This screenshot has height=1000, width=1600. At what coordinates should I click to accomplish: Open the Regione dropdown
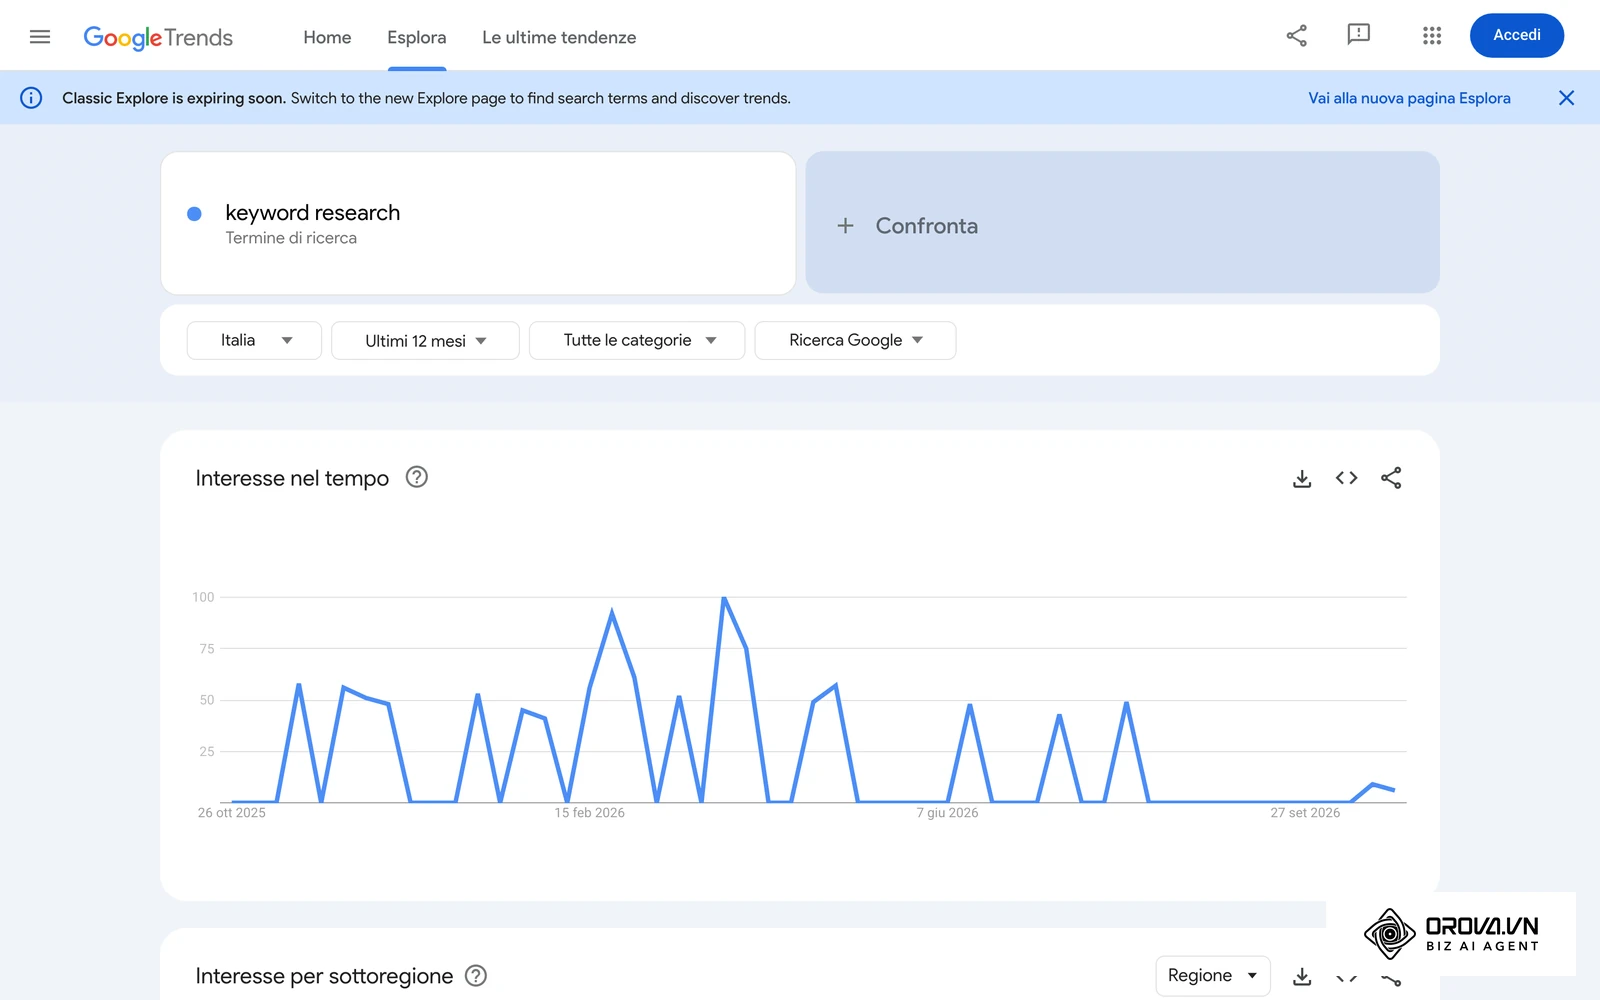(1213, 975)
